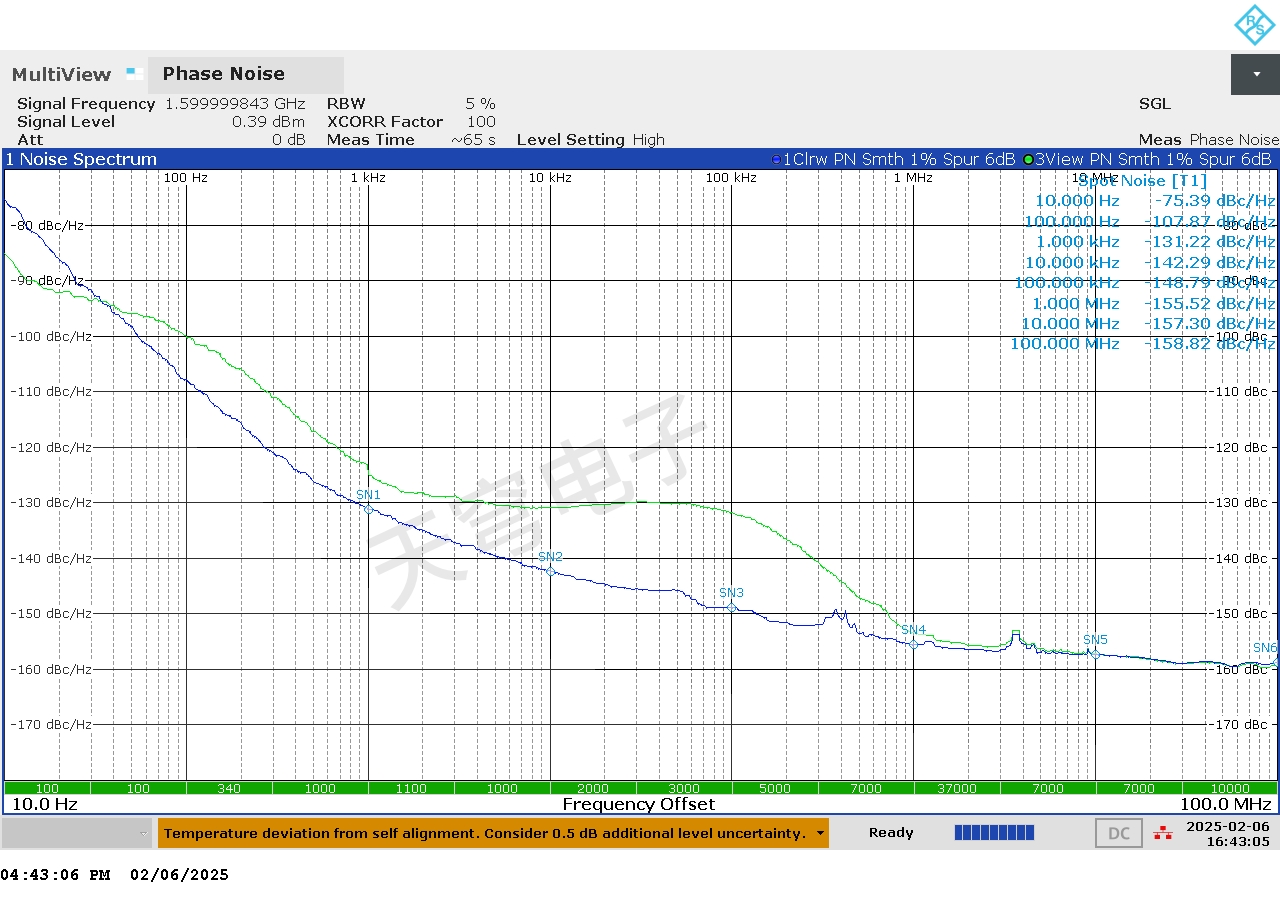Click the -170 dBc/Hz left axis label
The width and height of the screenshot is (1280, 900).
(50, 724)
